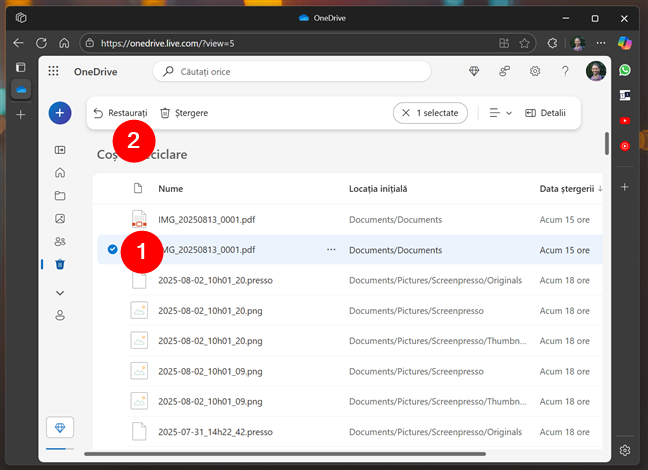Image resolution: width=648 pixels, height=470 pixels.
Task: Click the browser back arrow
Action: point(18,43)
